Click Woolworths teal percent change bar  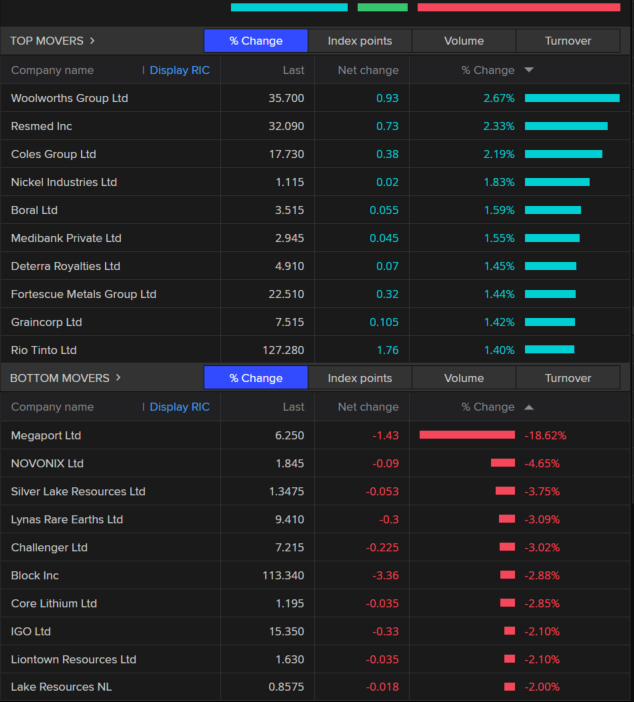point(572,98)
